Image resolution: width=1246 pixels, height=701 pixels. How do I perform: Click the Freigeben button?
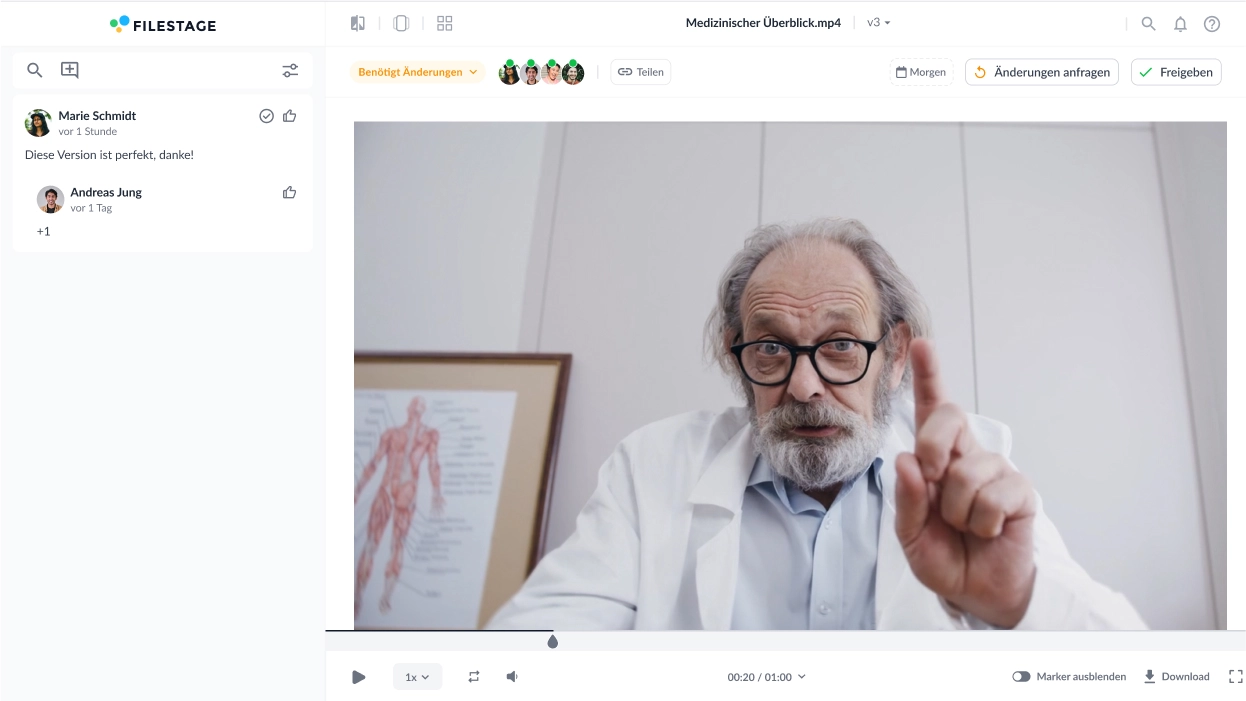tap(1175, 72)
